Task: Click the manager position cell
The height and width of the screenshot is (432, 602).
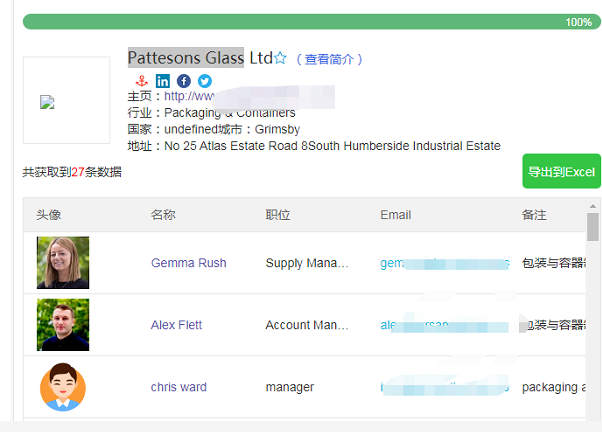Action: pos(290,387)
